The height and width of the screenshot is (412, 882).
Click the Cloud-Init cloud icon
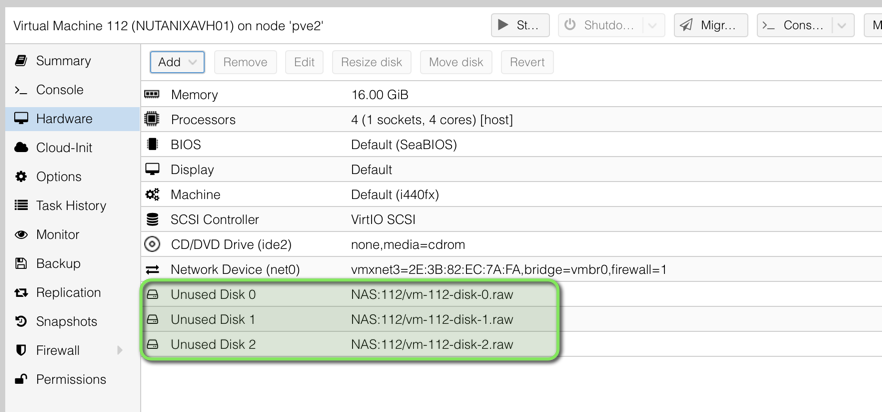tap(21, 148)
